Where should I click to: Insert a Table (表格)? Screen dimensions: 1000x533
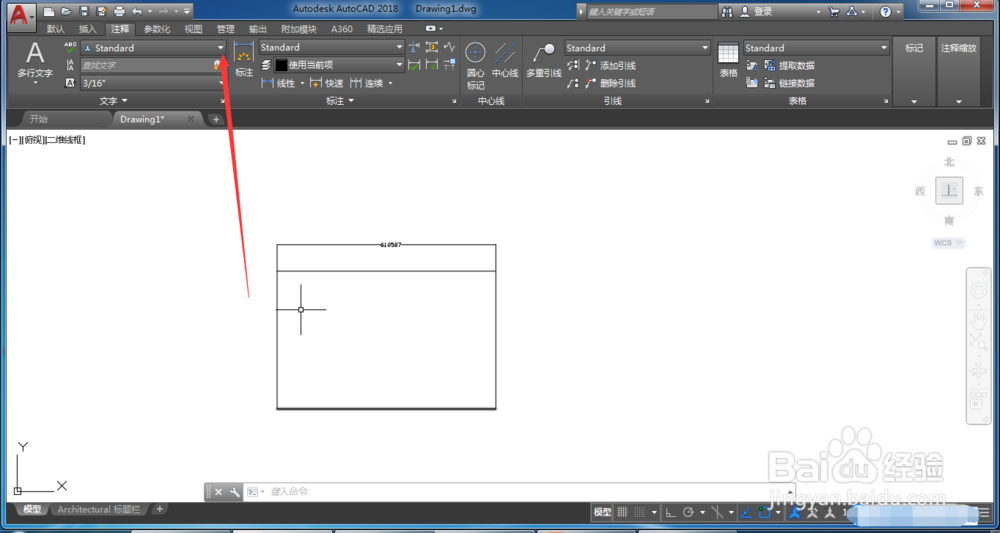click(x=728, y=60)
